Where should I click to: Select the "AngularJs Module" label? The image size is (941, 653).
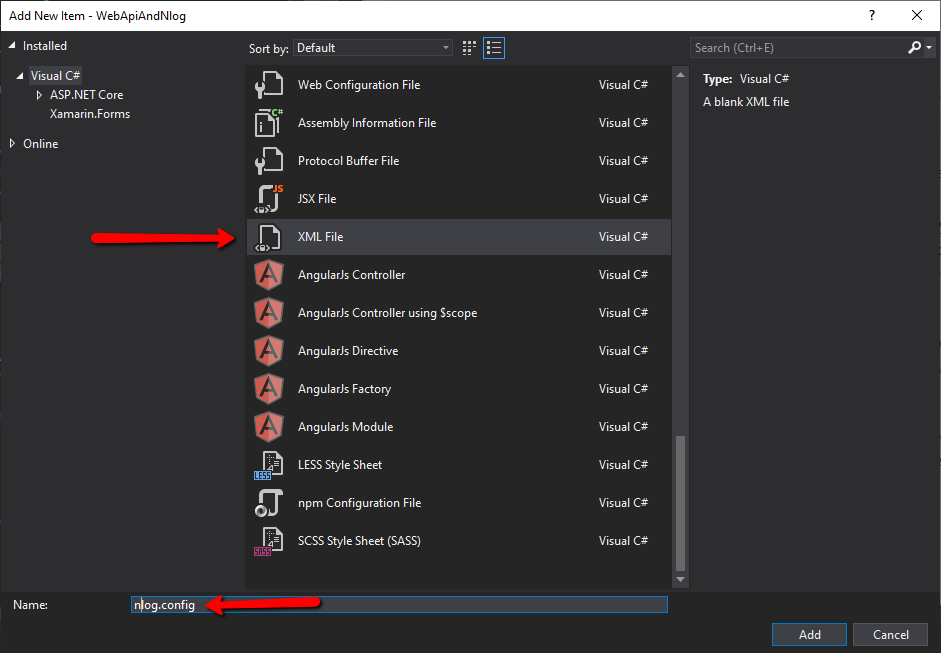[x=346, y=427]
